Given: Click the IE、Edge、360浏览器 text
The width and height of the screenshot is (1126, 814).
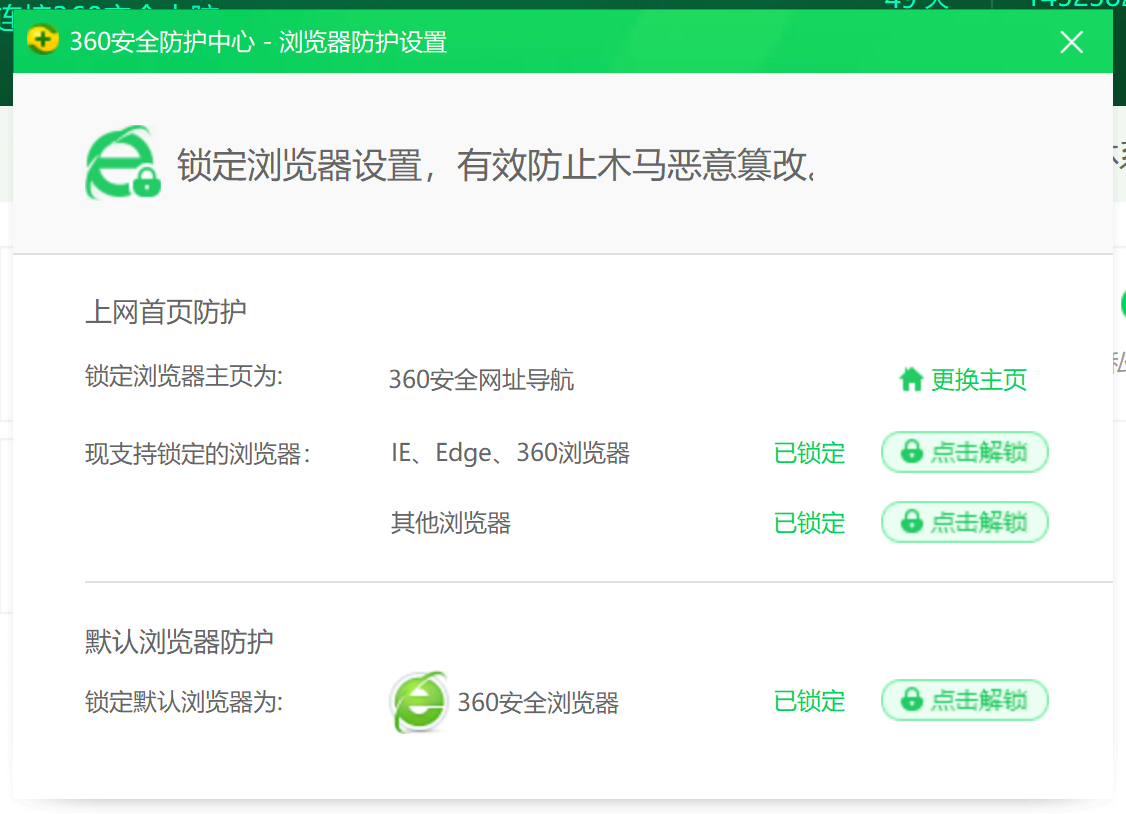Looking at the screenshot, I should point(511,453).
